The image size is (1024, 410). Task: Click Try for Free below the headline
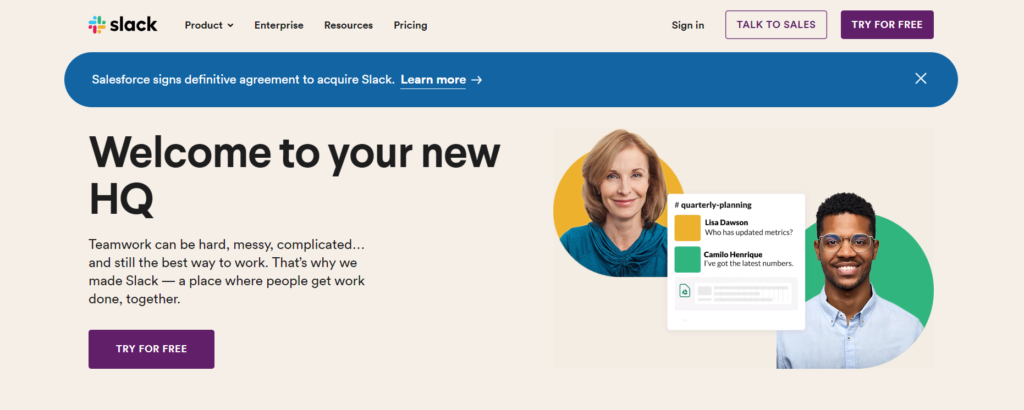(x=152, y=349)
